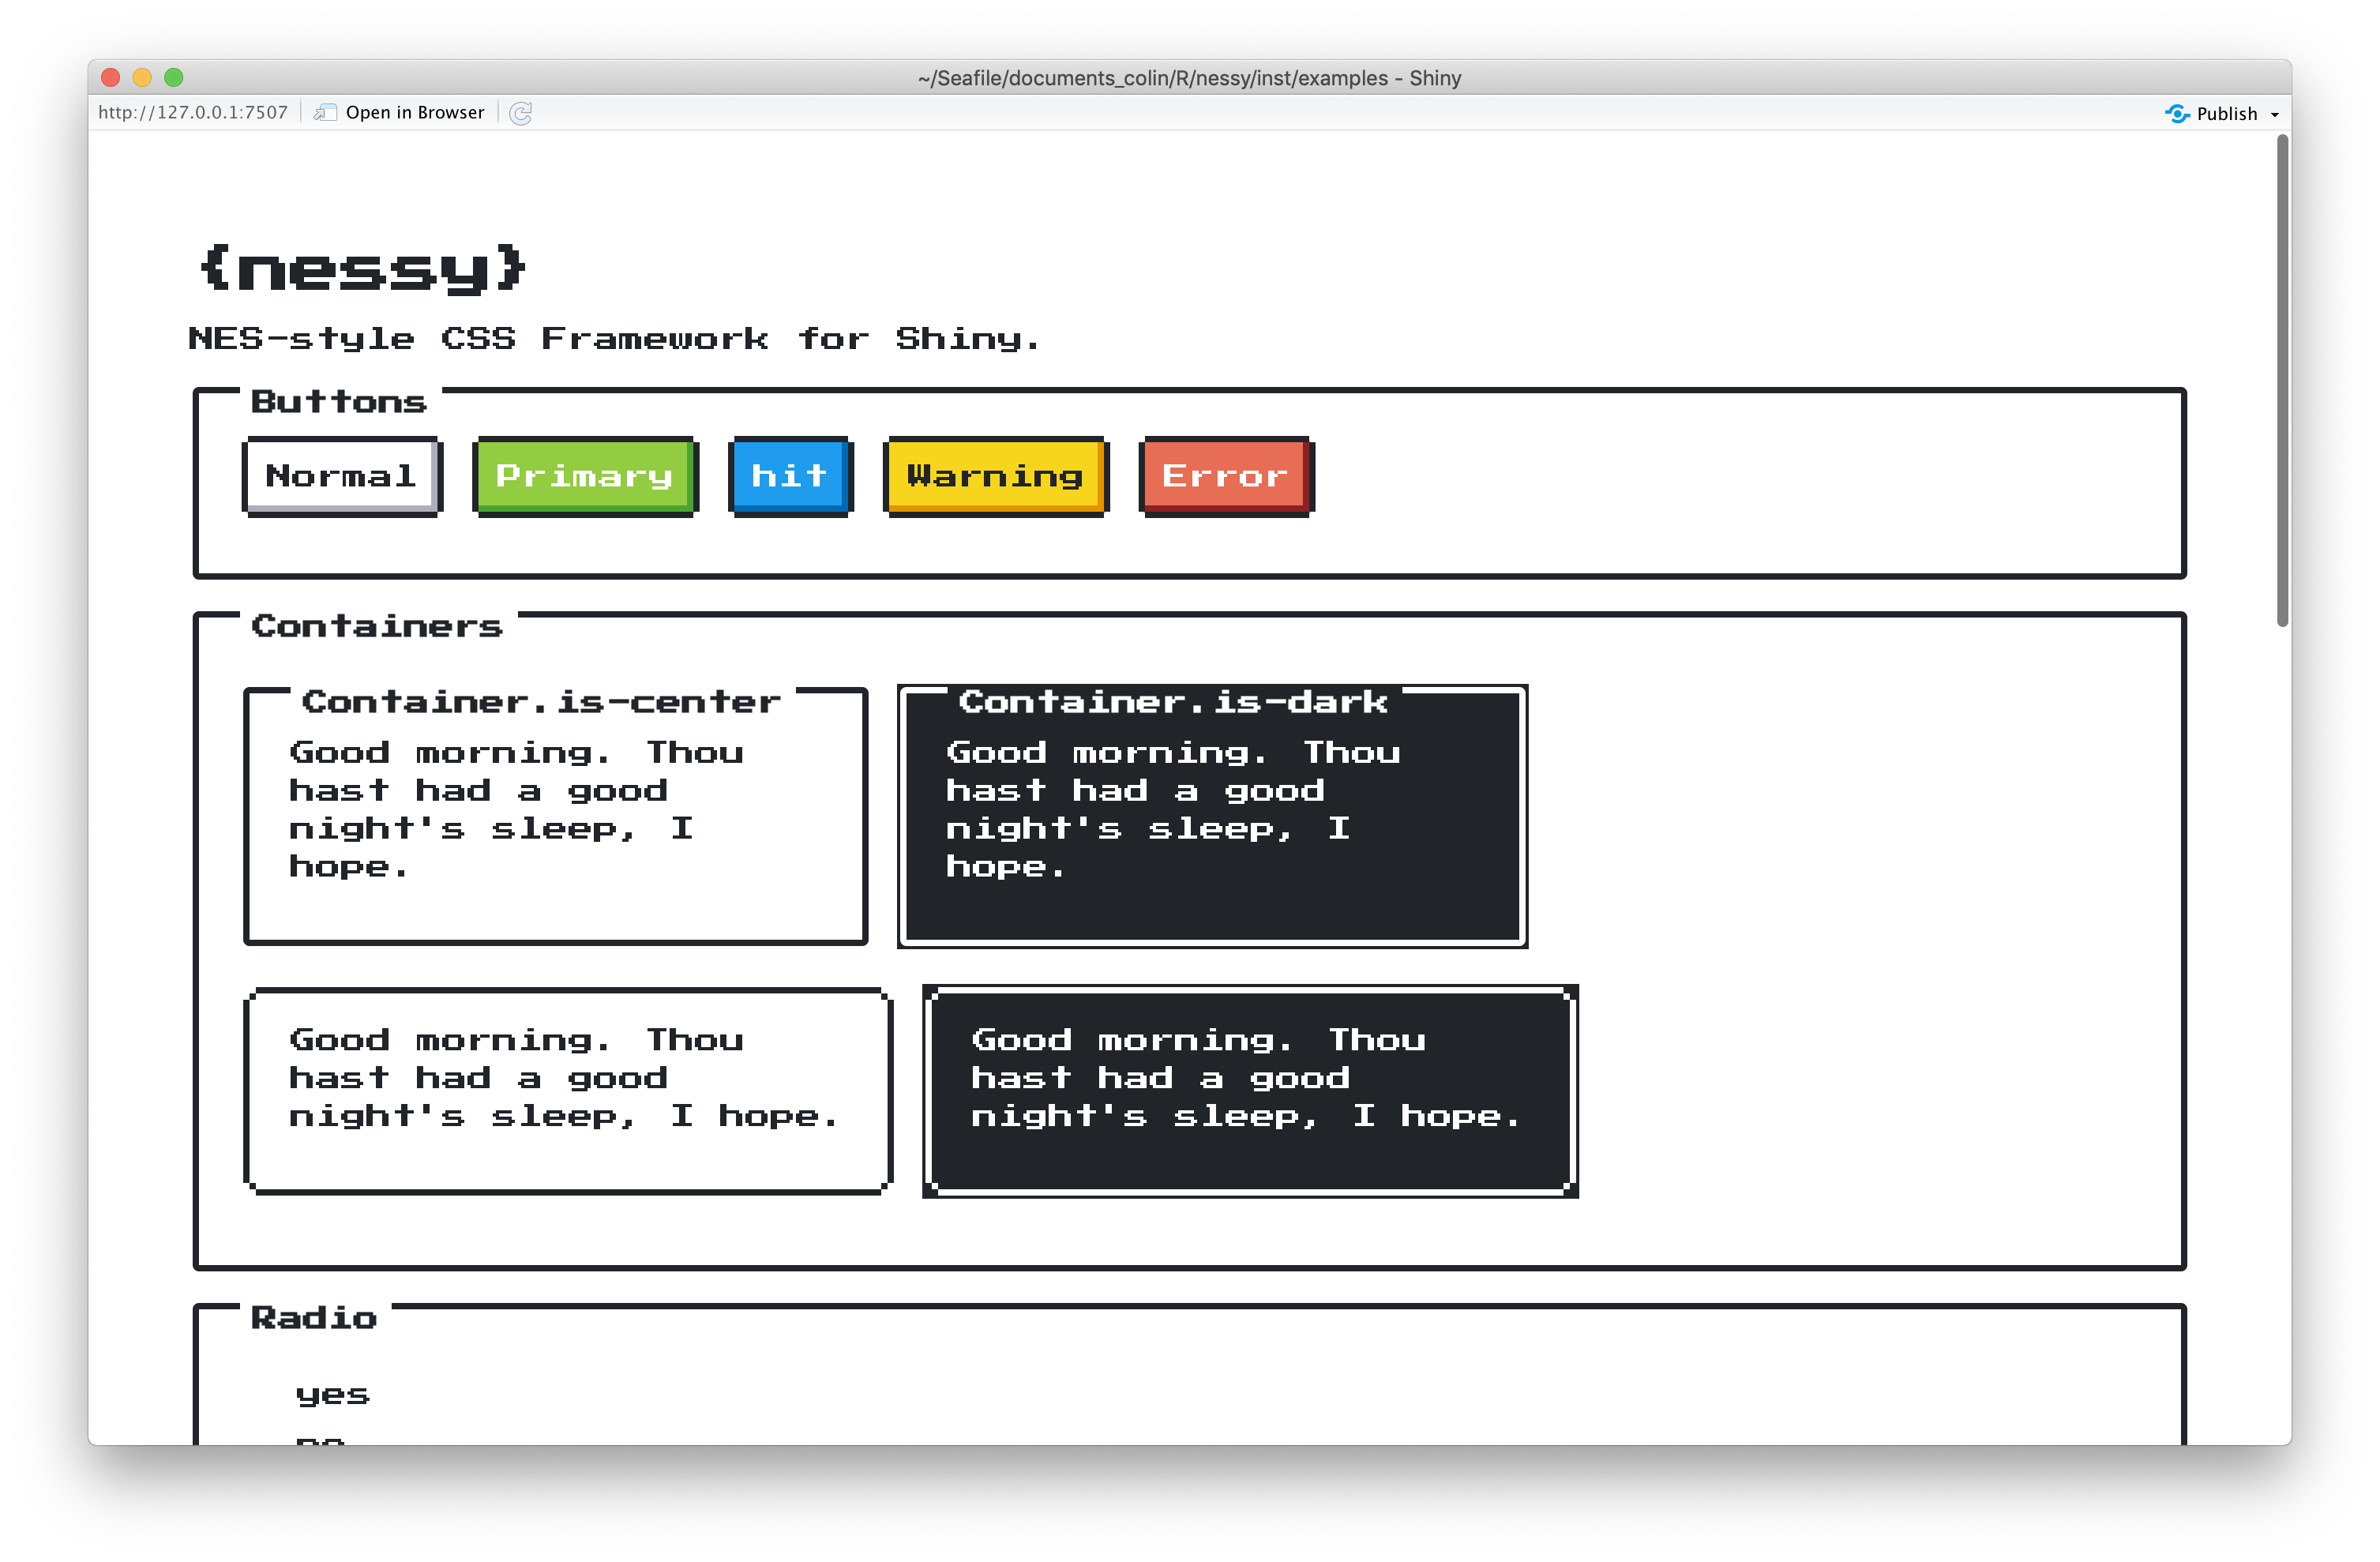This screenshot has width=2380, height=1562.
Task: Click the vertical scrollbar thumb
Action: click(x=2282, y=380)
